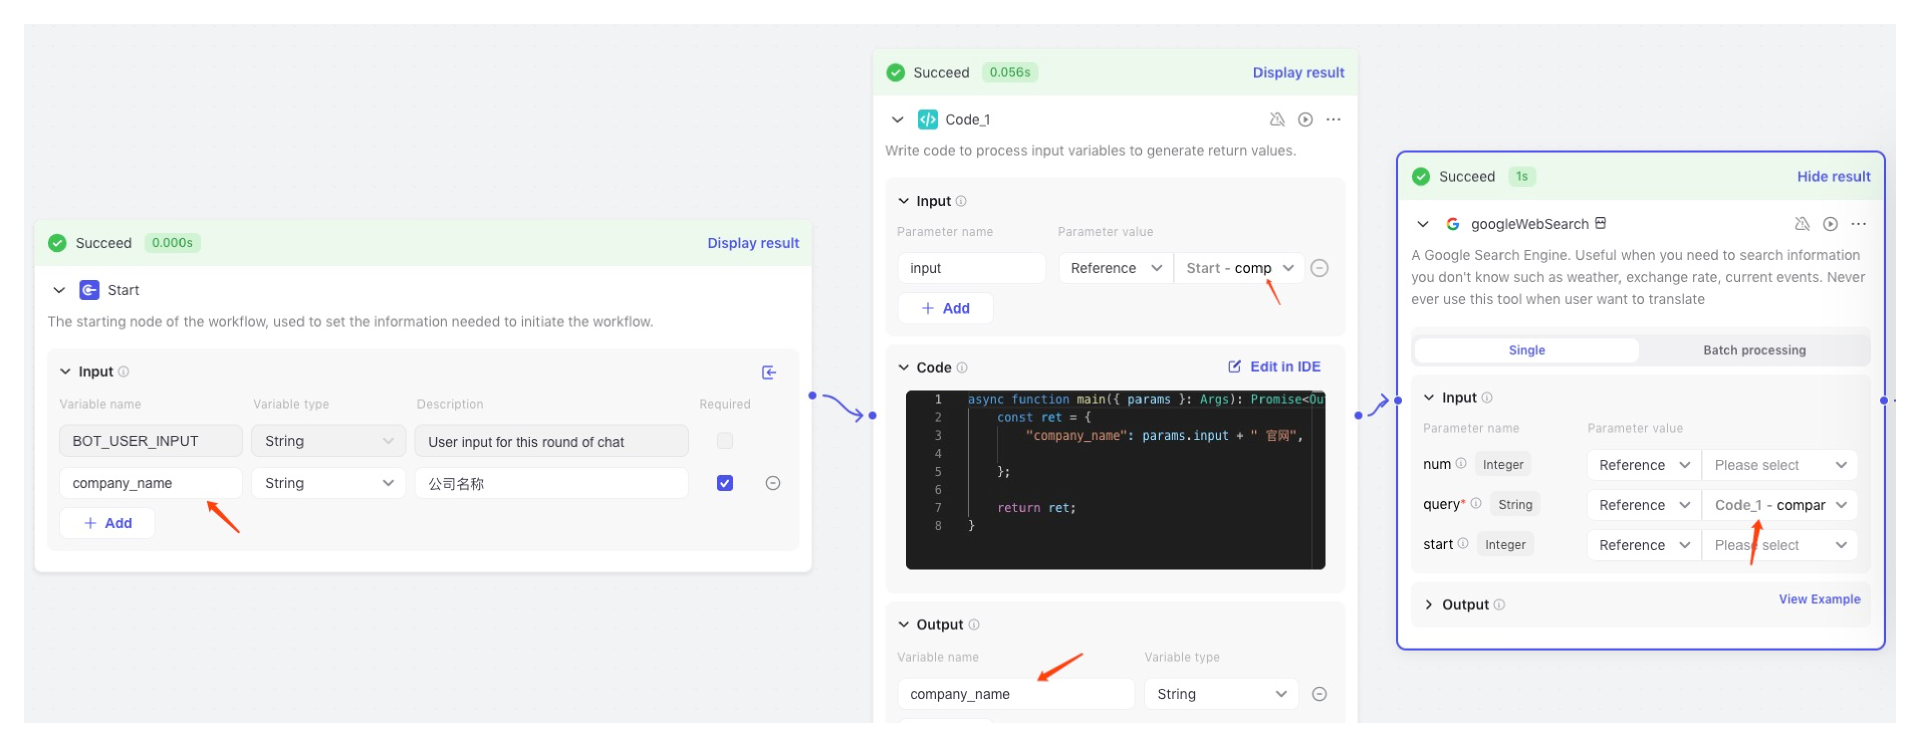Open the company_name variable type dropdown in Start
Viewport: 1920px width, 747px height.
(x=328, y=483)
